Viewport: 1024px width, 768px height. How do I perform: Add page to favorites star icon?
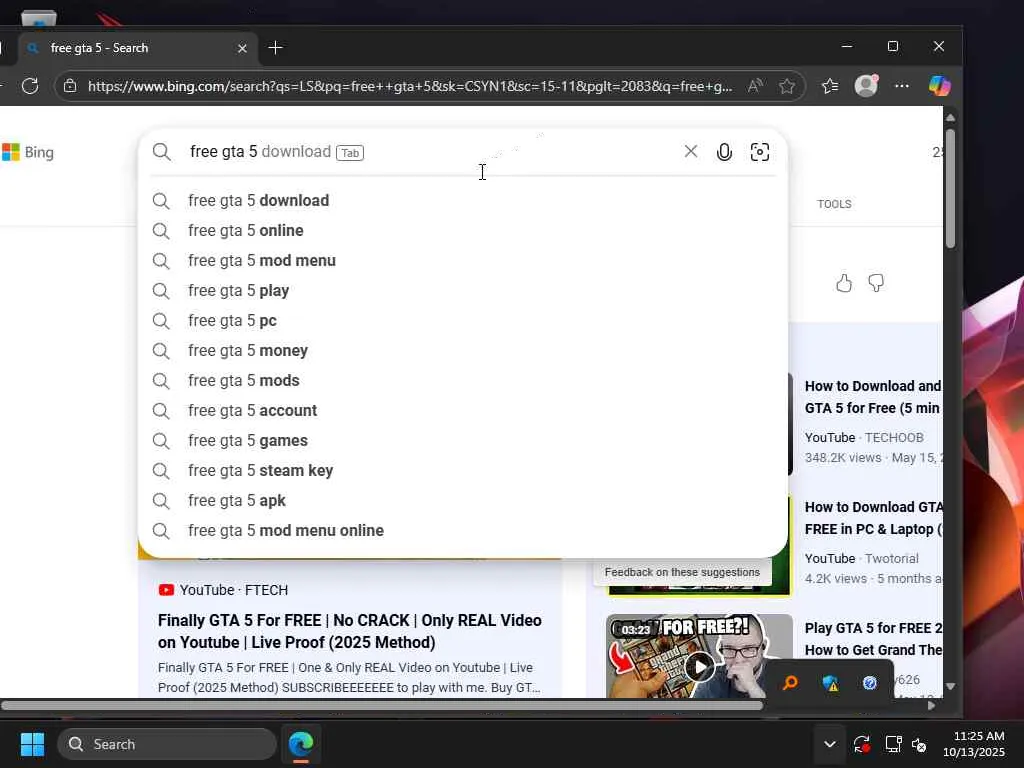(787, 86)
